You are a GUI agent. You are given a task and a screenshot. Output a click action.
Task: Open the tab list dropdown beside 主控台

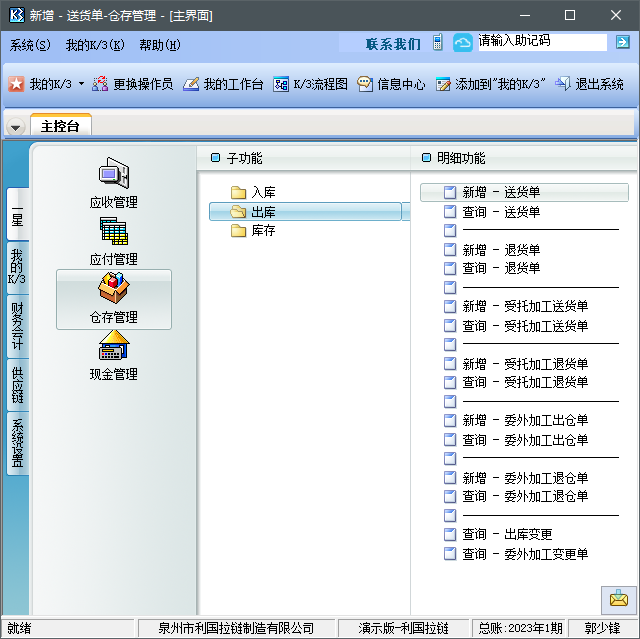[15, 127]
